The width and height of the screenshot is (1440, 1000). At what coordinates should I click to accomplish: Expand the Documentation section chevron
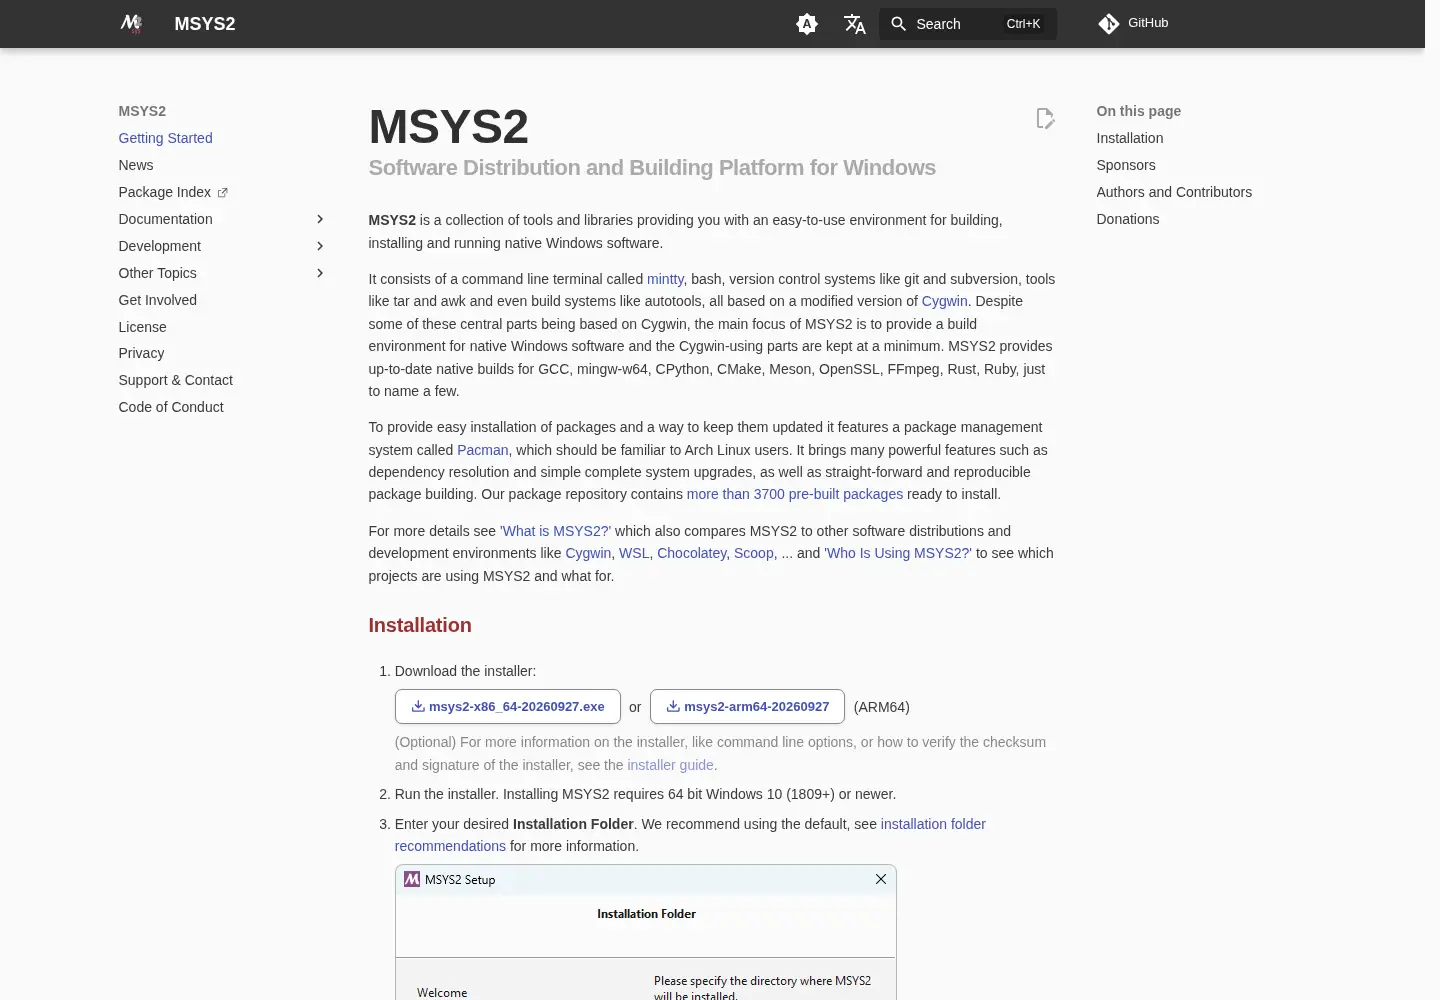320,219
